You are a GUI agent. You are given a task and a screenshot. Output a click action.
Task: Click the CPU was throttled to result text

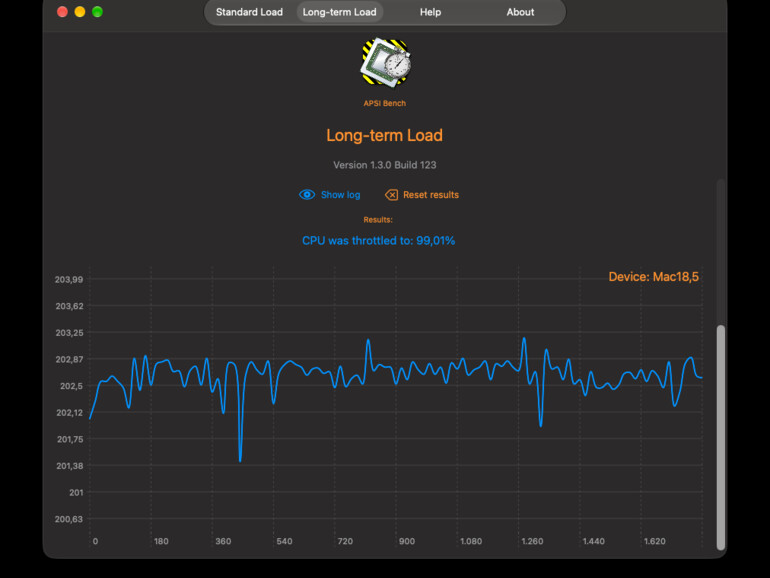(x=379, y=241)
